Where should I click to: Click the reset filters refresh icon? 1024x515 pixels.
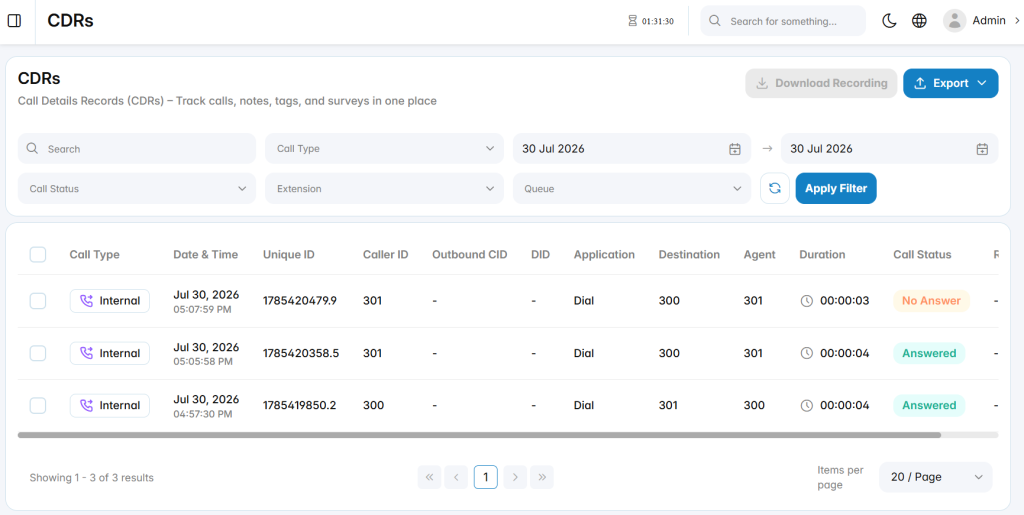tap(775, 188)
